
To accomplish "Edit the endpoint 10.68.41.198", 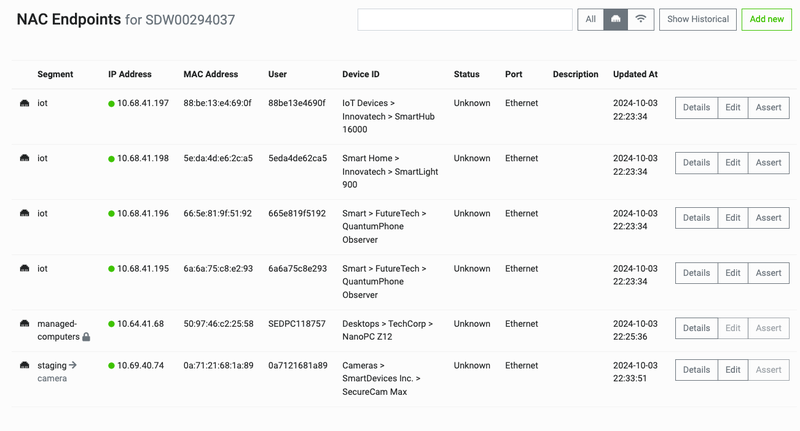I will [733, 163].
